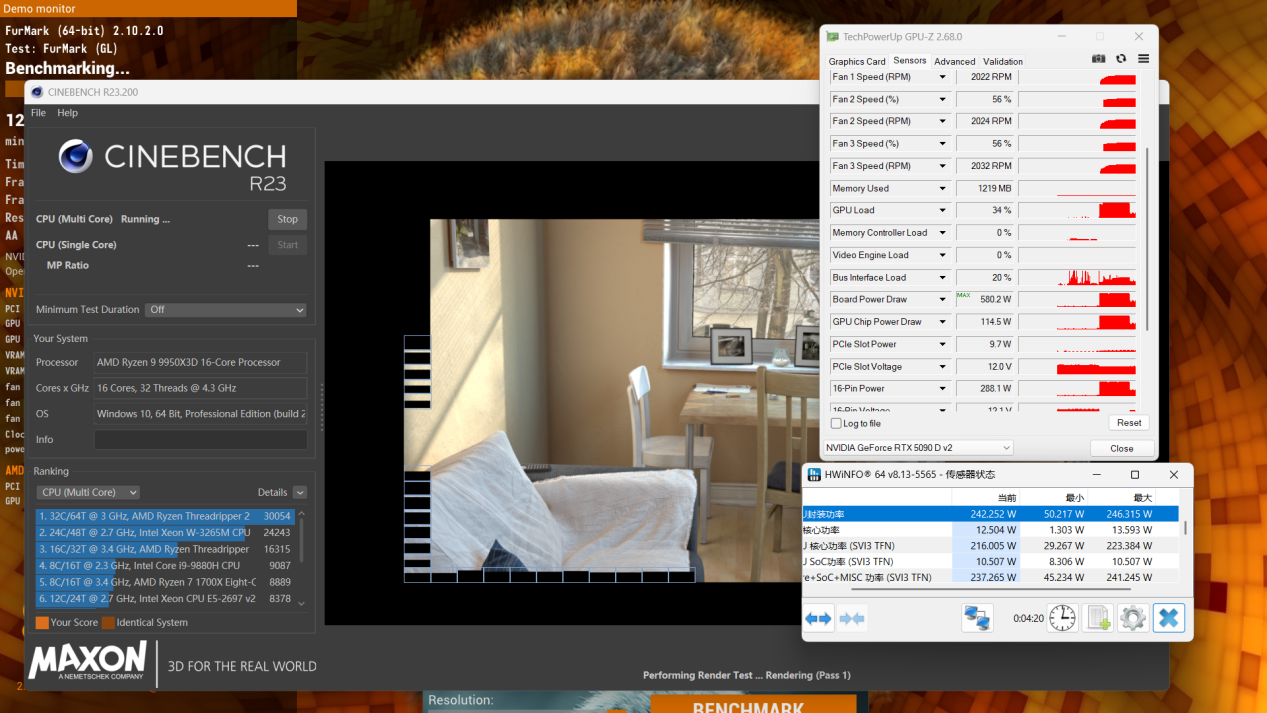Click the 最大 column header in HWiNFO

click(1142, 497)
